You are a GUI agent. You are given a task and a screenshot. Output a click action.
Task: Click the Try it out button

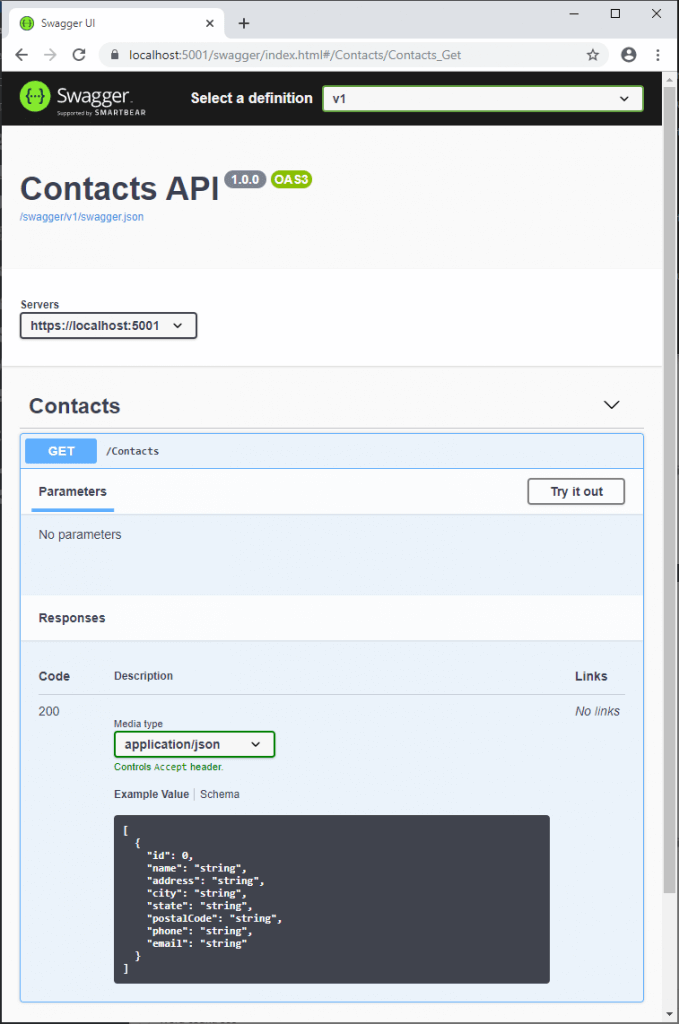(576, 491)
